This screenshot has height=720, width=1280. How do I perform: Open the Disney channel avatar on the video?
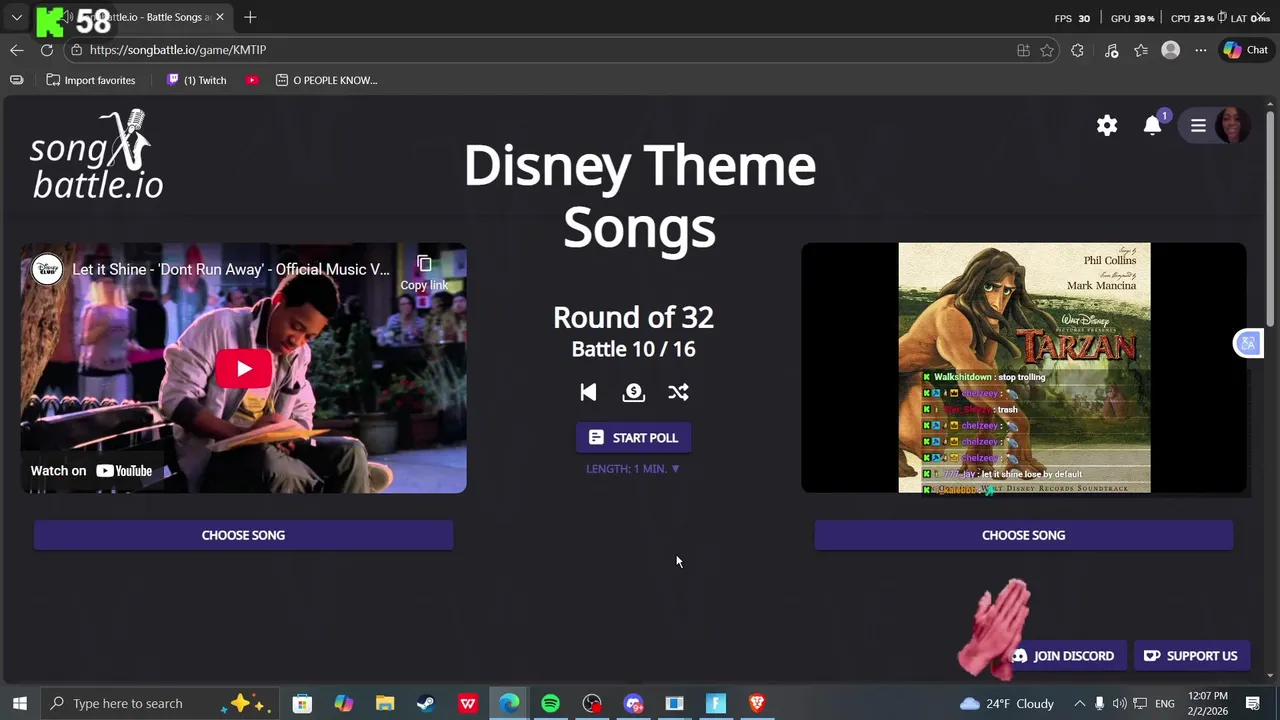point(47,269)
